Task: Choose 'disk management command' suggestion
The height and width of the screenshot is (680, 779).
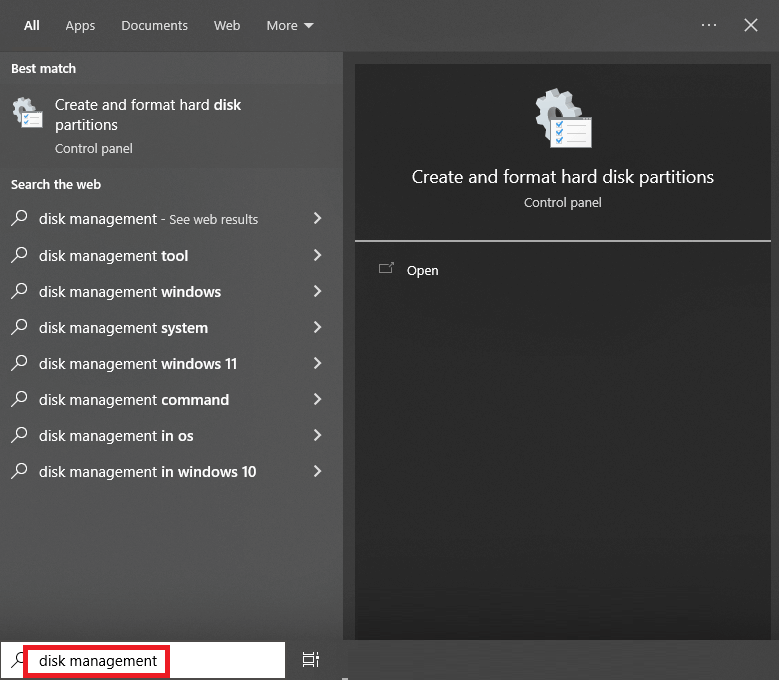Action: (171, 399)
